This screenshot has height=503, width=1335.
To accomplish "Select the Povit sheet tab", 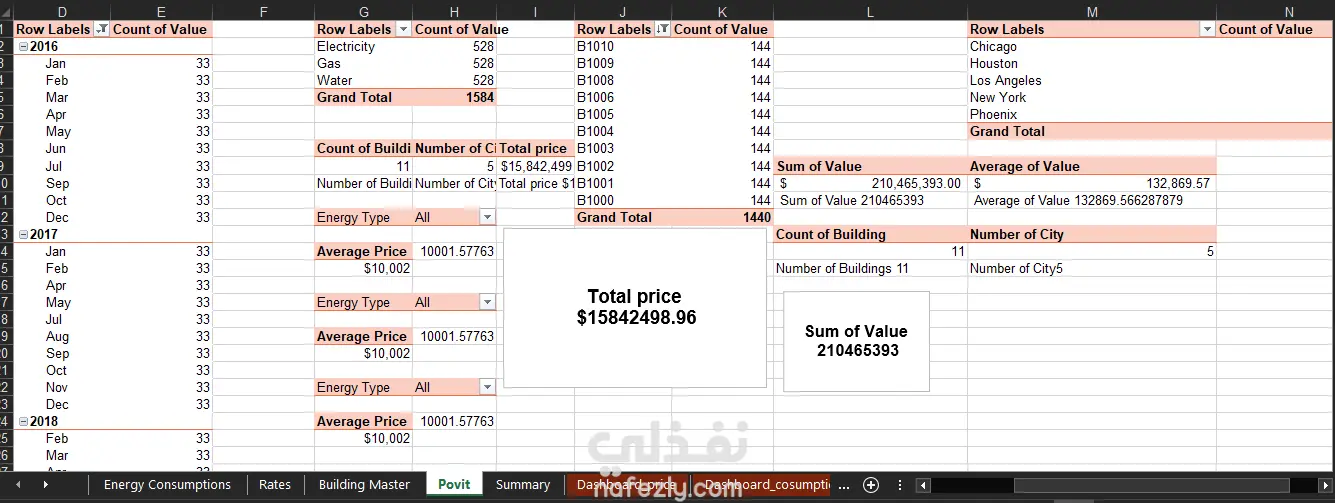I will coord(454,485).
